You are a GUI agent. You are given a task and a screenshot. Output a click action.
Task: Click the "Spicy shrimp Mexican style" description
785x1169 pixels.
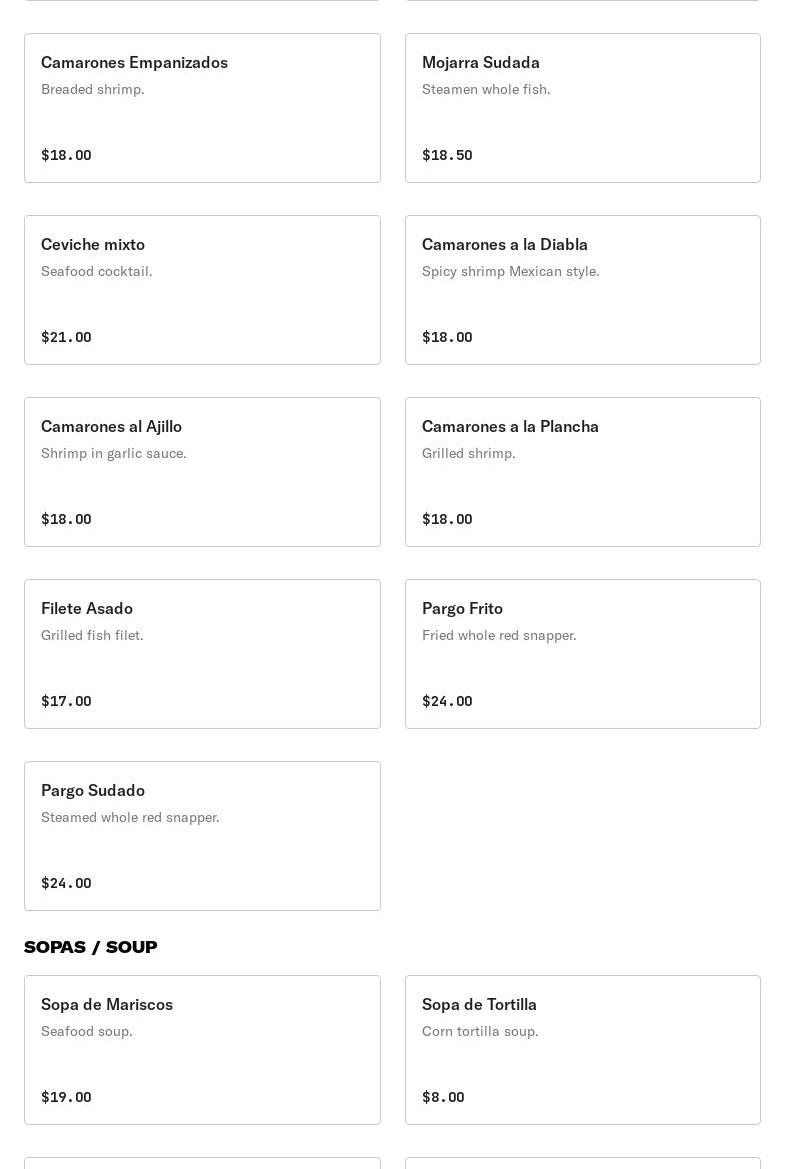511,271
